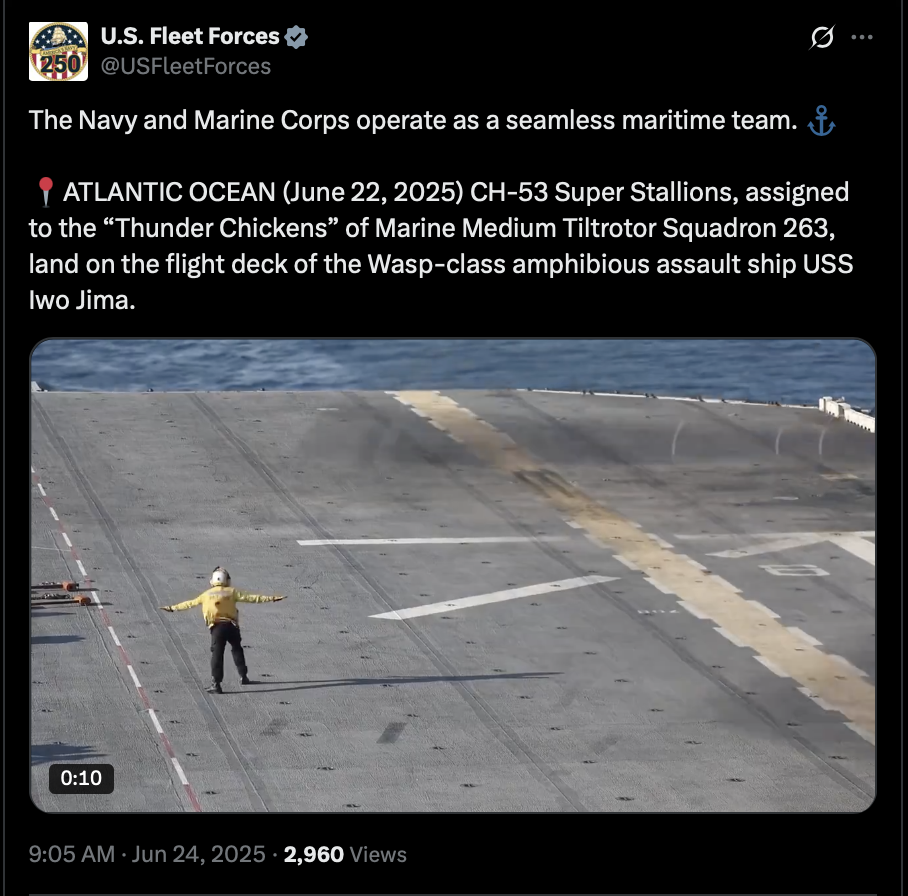Click the ATLANTIC OCEAN caption paragraph
908x896 pixels.
click(441, 246)
